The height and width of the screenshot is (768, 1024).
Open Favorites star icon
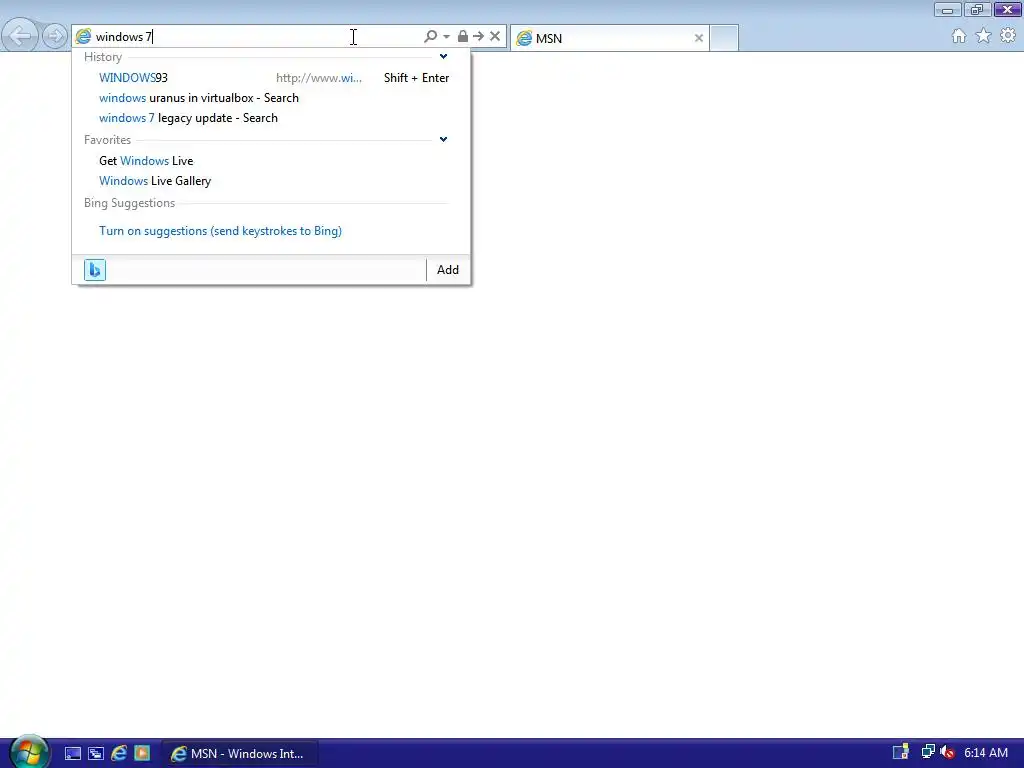point(984,36)
